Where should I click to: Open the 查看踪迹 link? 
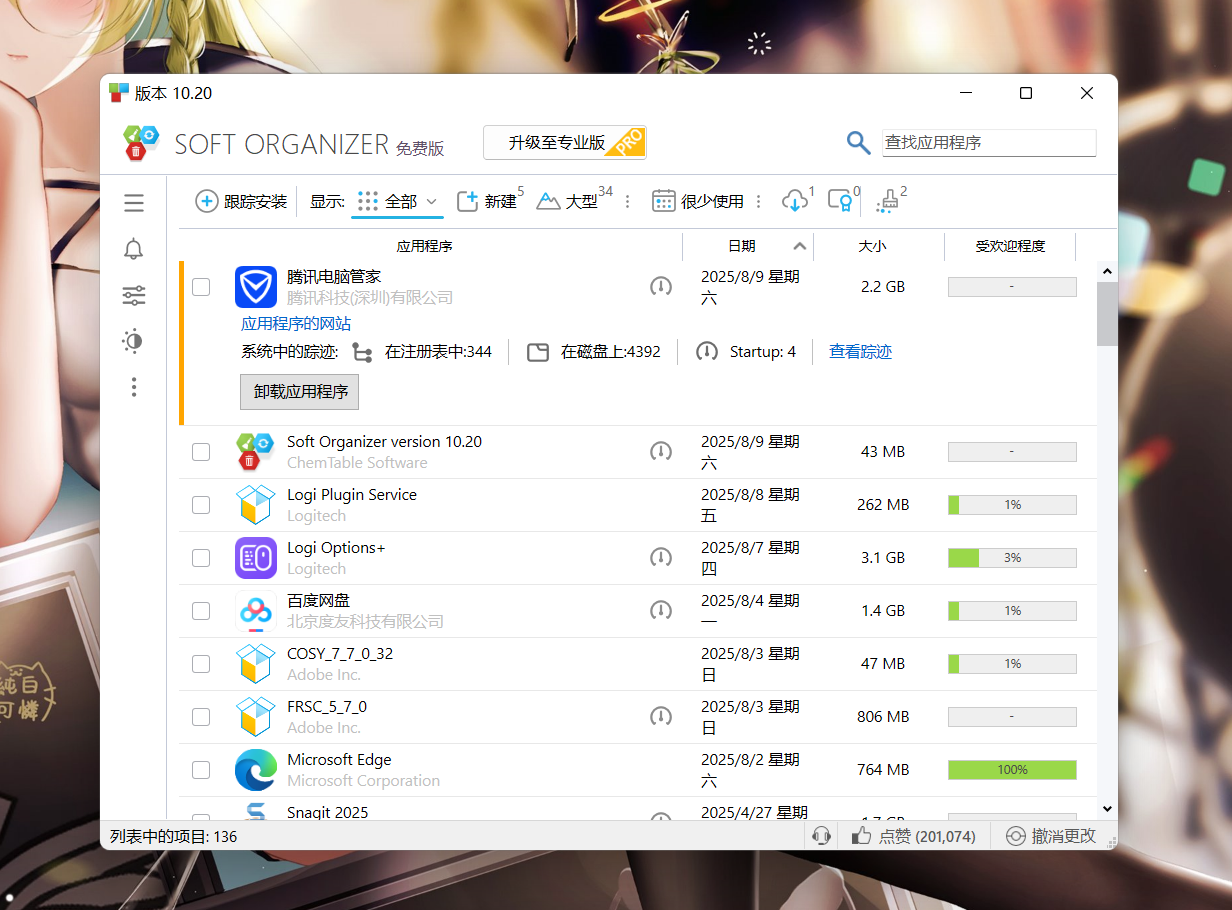coord(860,352)
